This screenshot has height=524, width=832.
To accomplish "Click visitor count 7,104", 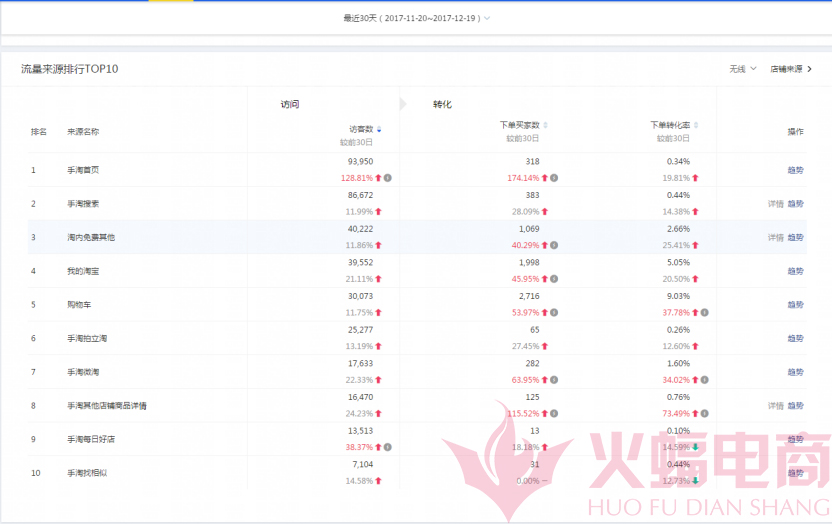I will pos(362,464).
